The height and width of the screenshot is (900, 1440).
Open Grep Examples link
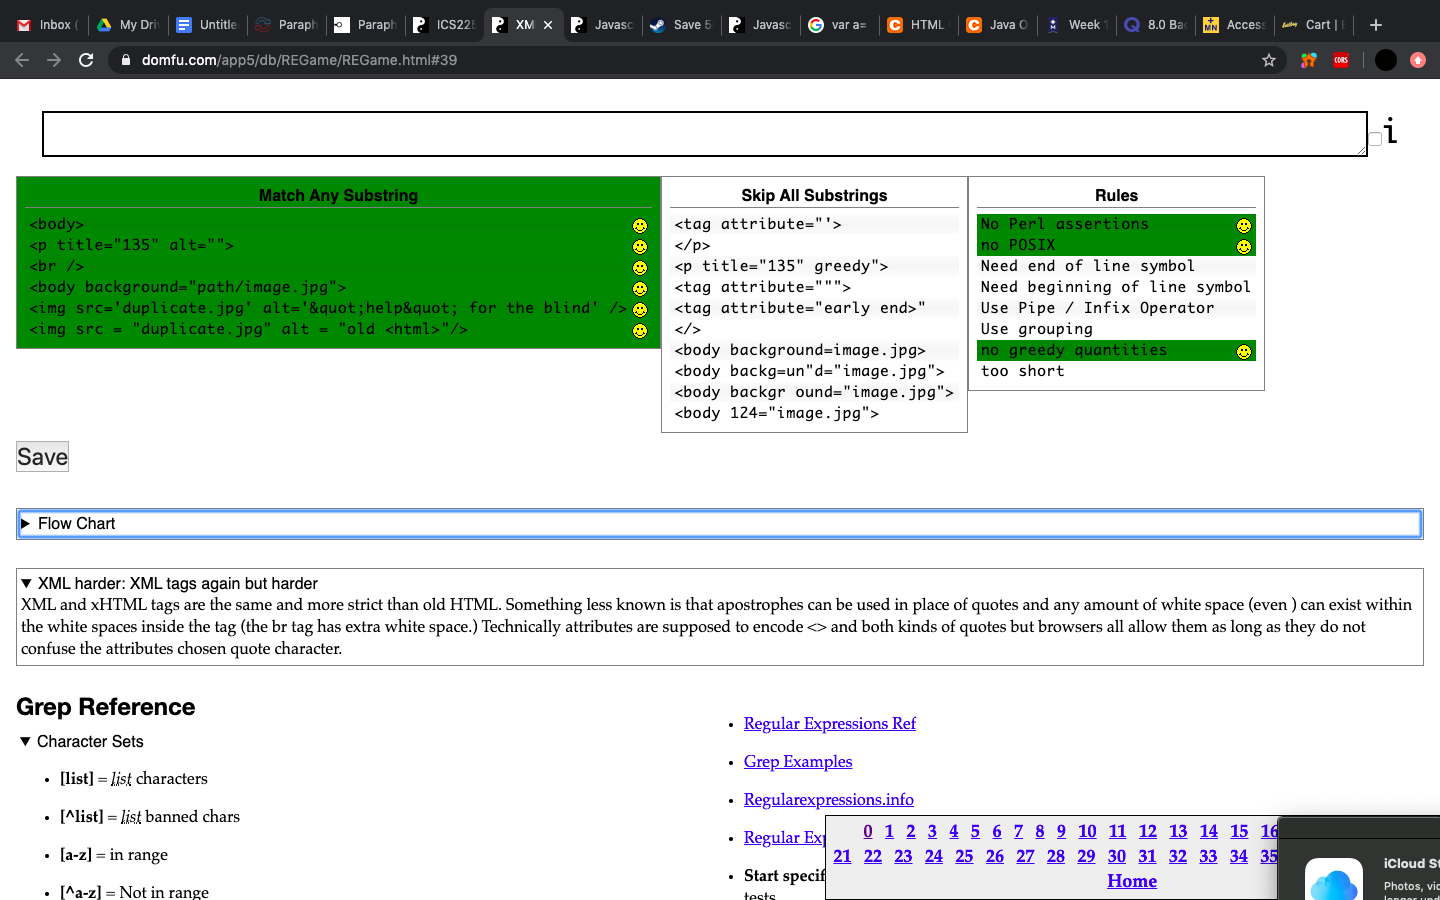coord(798,762)
